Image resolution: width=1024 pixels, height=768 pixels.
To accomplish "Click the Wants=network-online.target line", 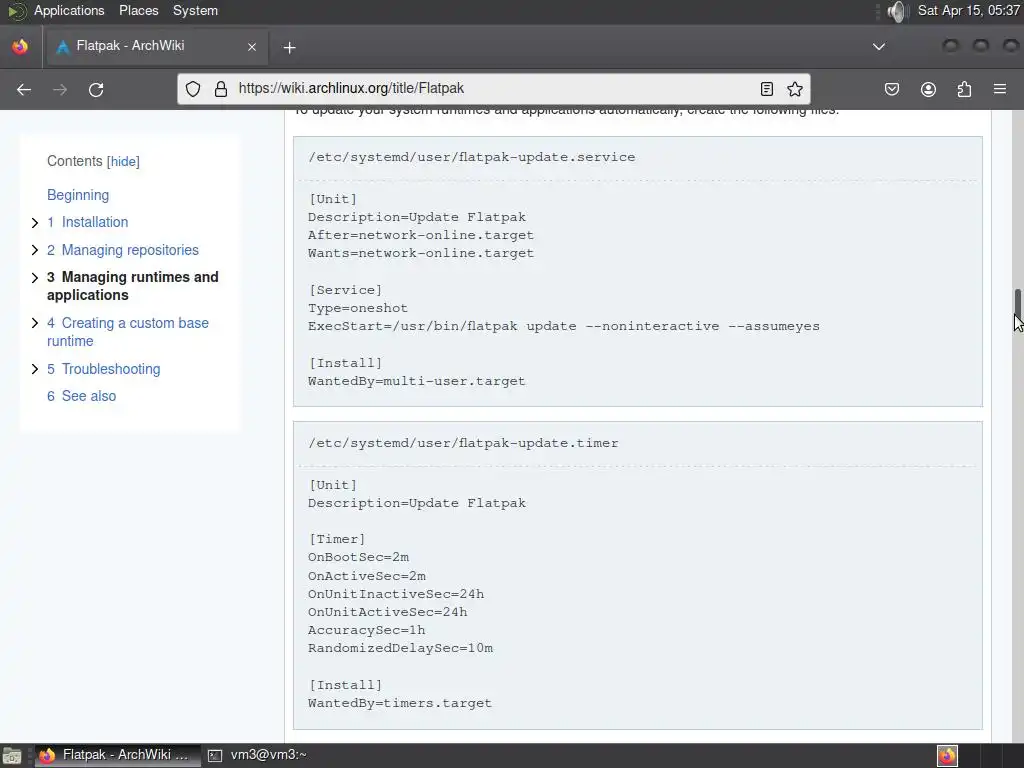I will (x=421, y=253).
